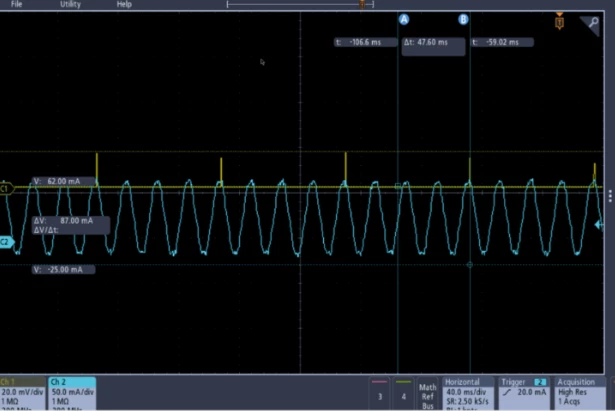The width and height of the screenshot is (615, 411).
Task: Open the File menu
Action: point(16,4)
